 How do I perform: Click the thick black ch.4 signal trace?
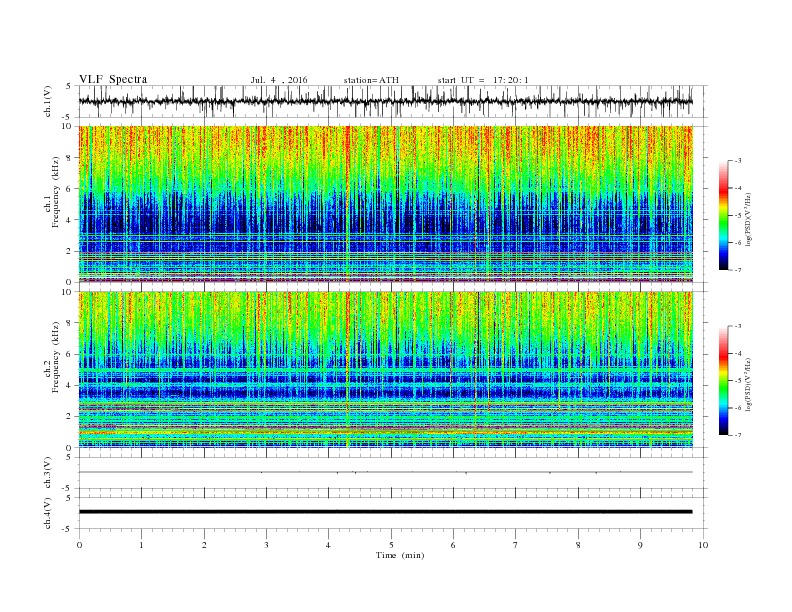385,512
